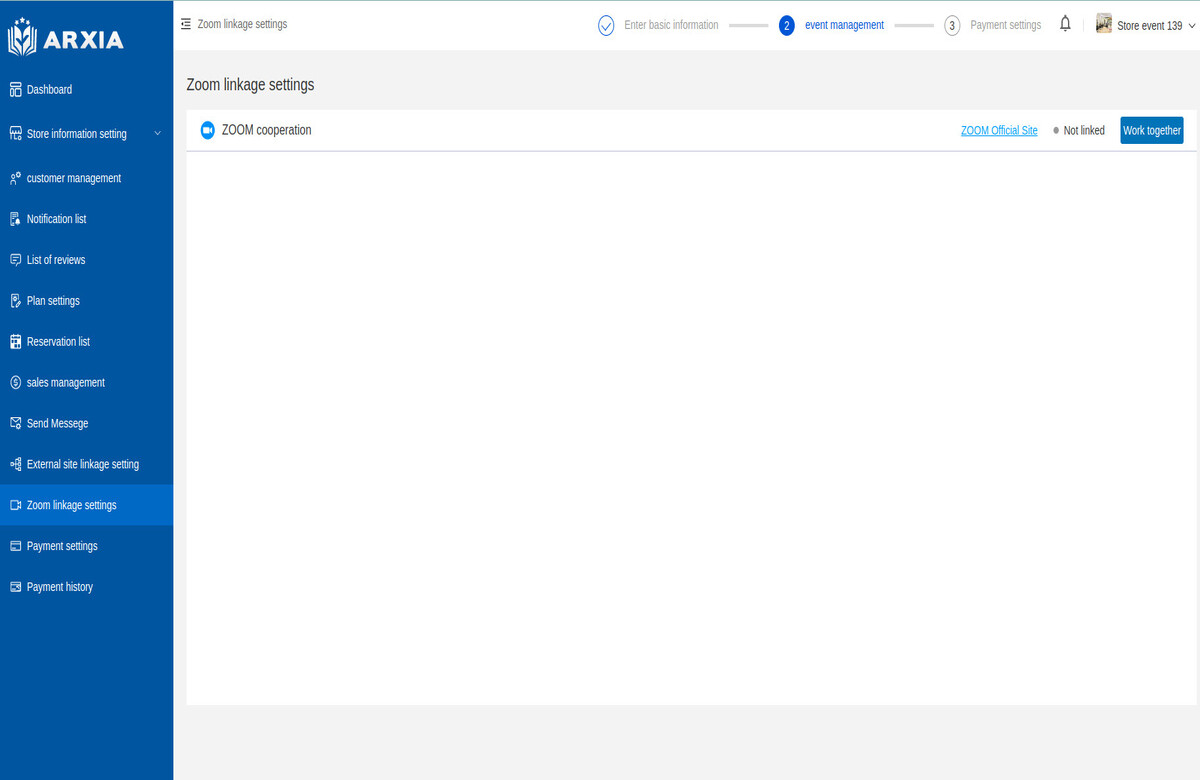Click Enter basic information step label

click(x=671, y=25)
